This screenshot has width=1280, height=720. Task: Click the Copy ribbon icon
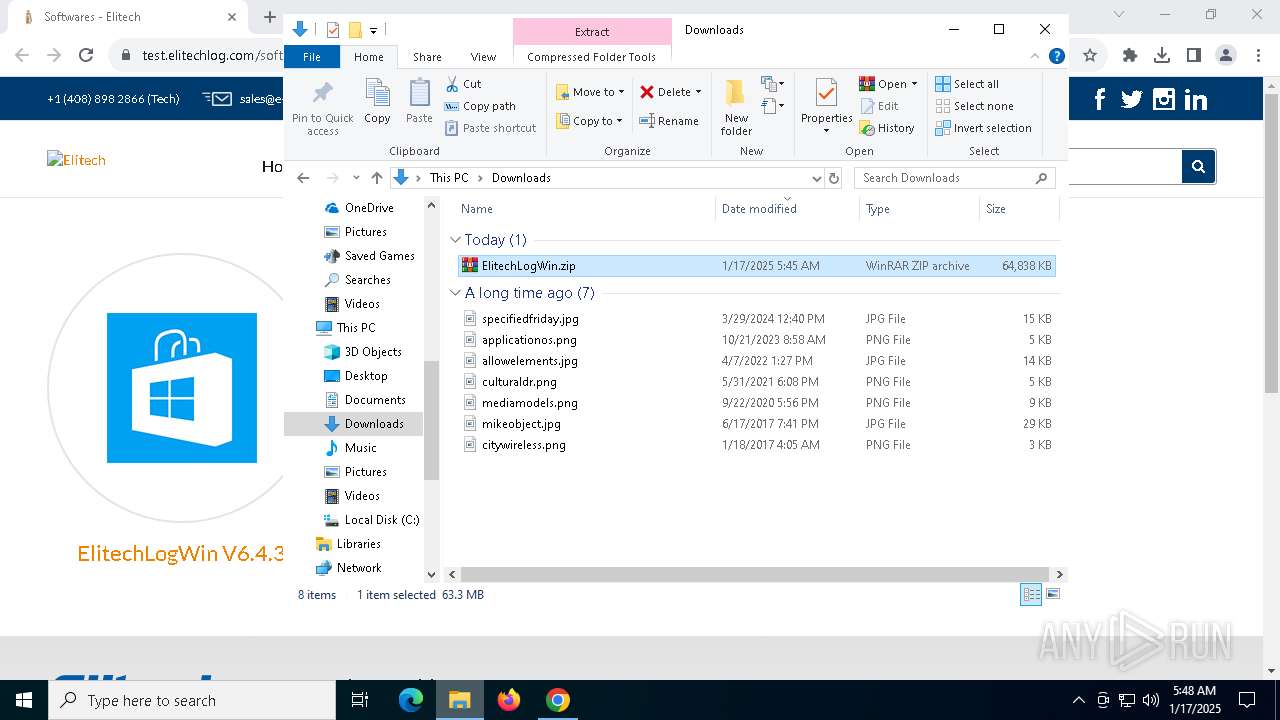(x=377, y=102)
